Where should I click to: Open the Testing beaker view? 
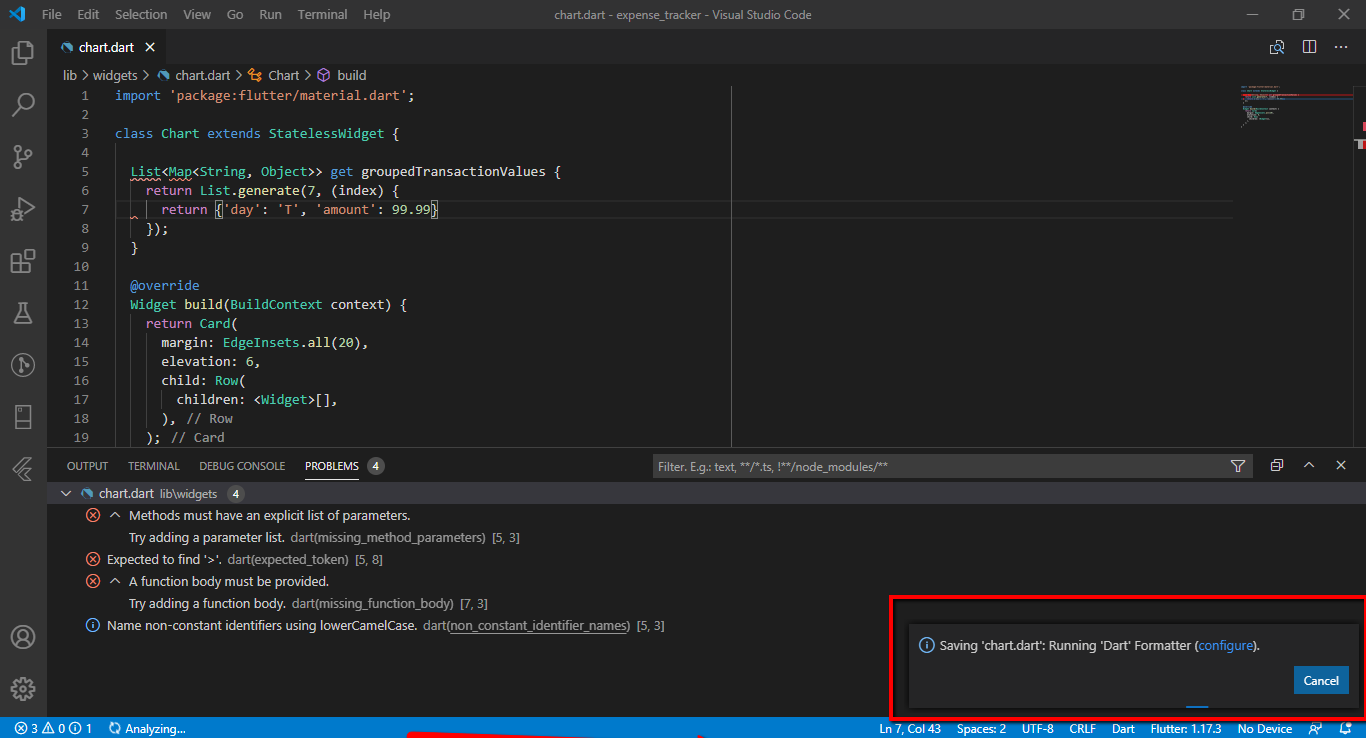(x=22, y=313)
